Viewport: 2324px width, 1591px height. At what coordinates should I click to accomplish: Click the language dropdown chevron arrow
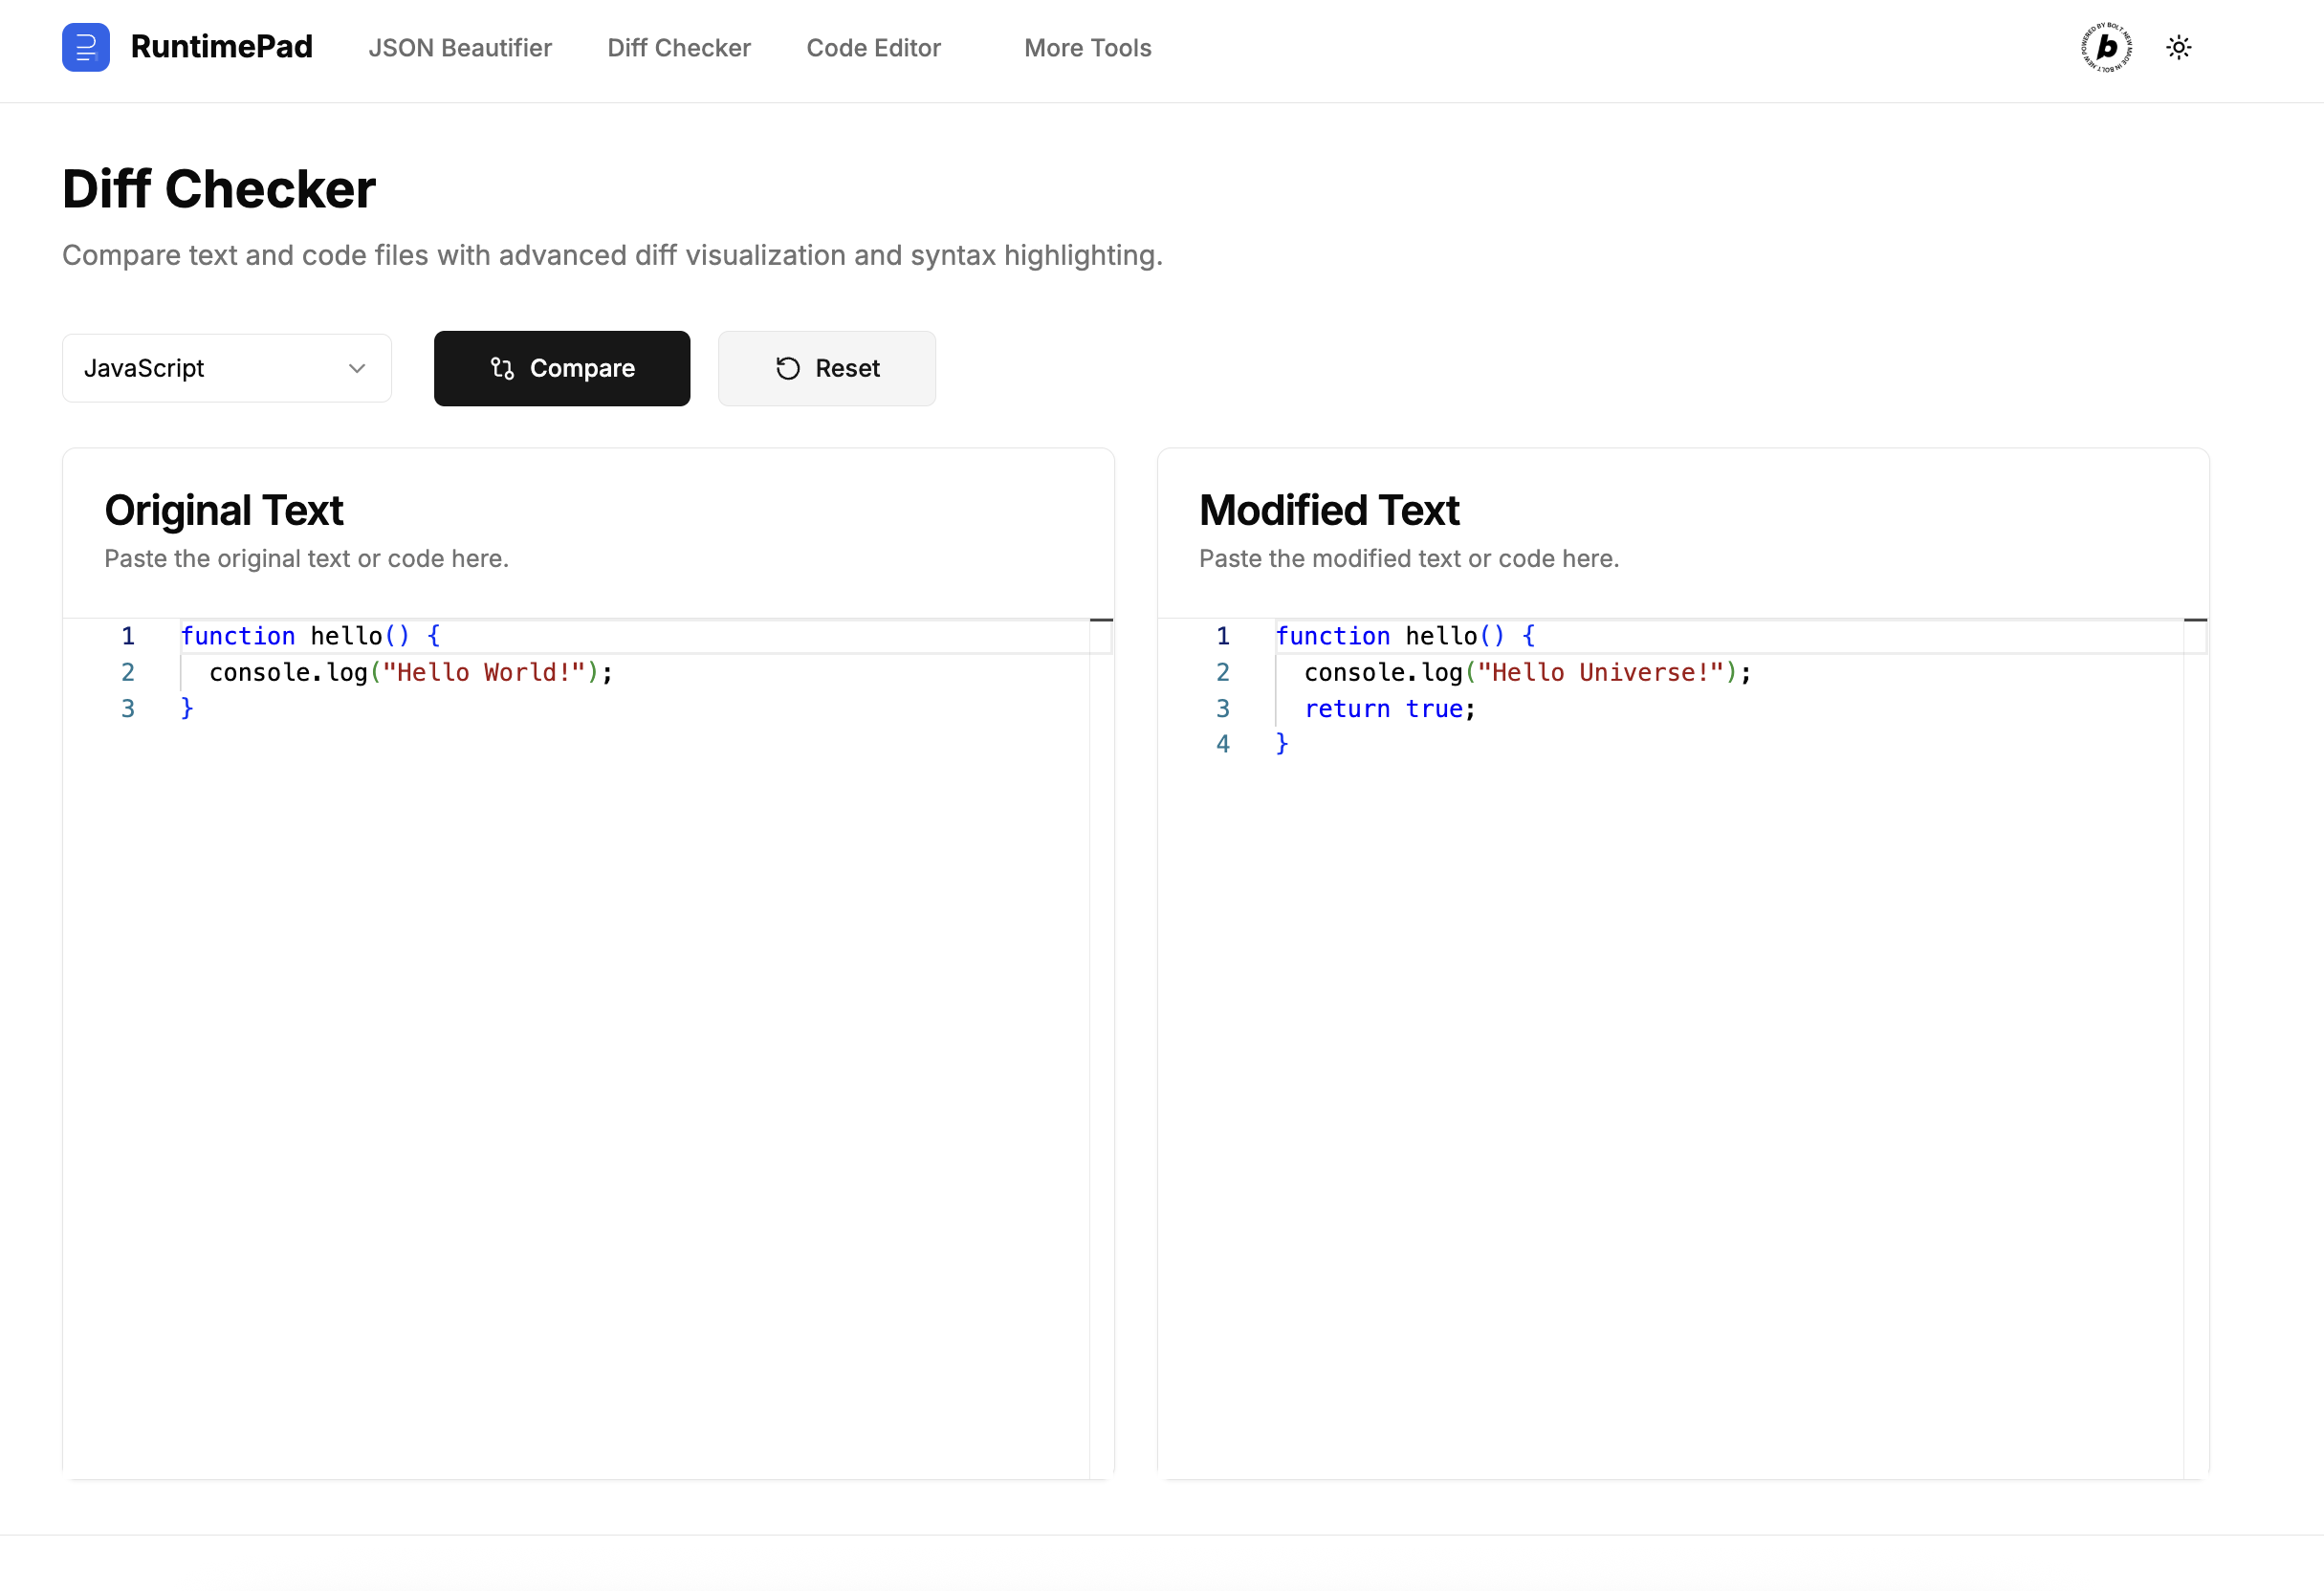pyautogui.click(x=357, y=368)
